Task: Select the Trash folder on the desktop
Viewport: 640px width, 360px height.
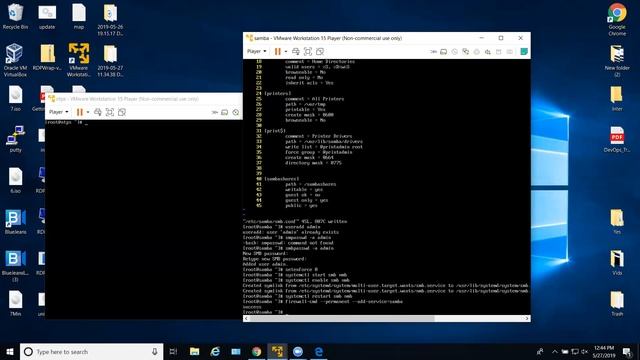Action: point(617,303)
